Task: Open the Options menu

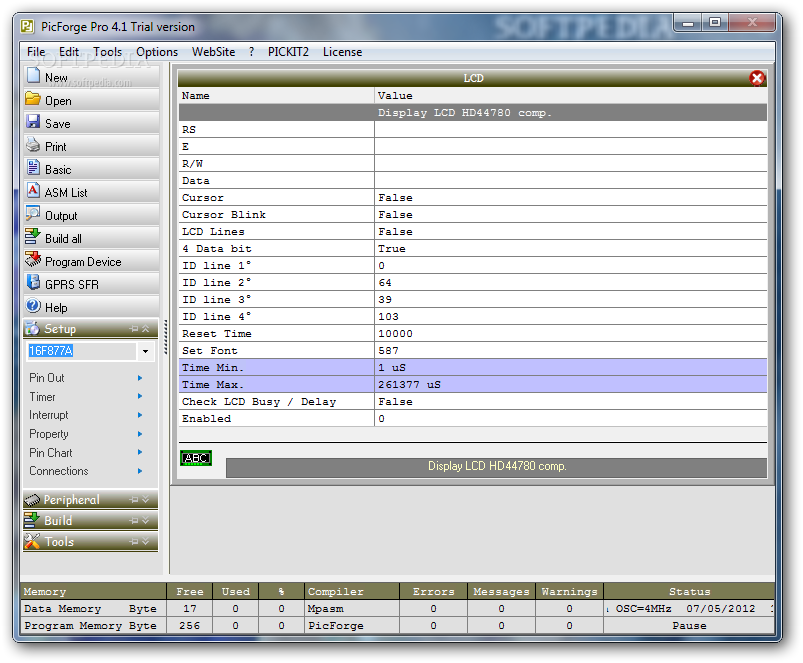Action: [x=157, y=52]
